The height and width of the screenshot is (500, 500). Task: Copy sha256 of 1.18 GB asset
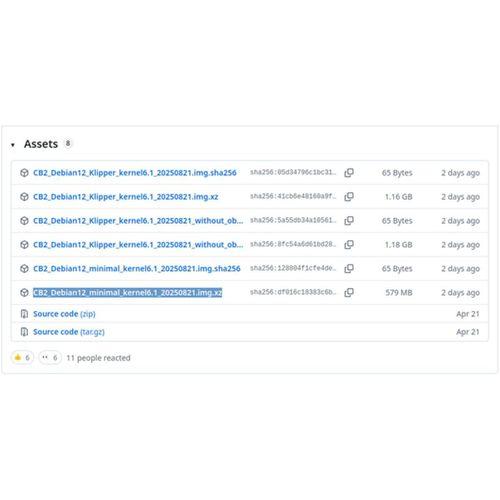coord(349,245)
